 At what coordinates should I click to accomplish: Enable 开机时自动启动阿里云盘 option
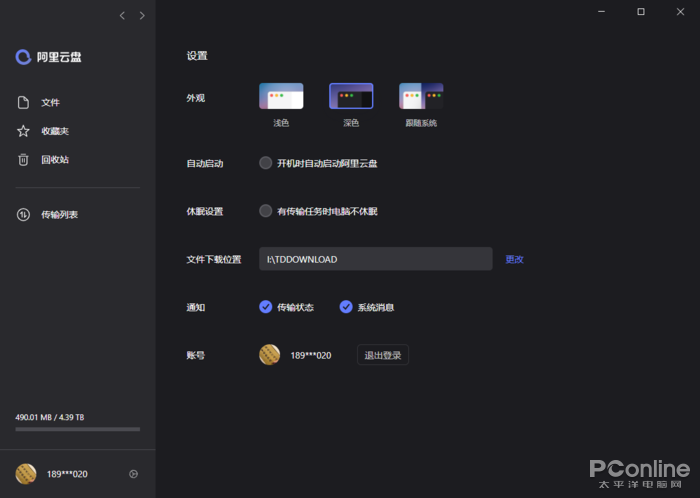coord(266,163)
